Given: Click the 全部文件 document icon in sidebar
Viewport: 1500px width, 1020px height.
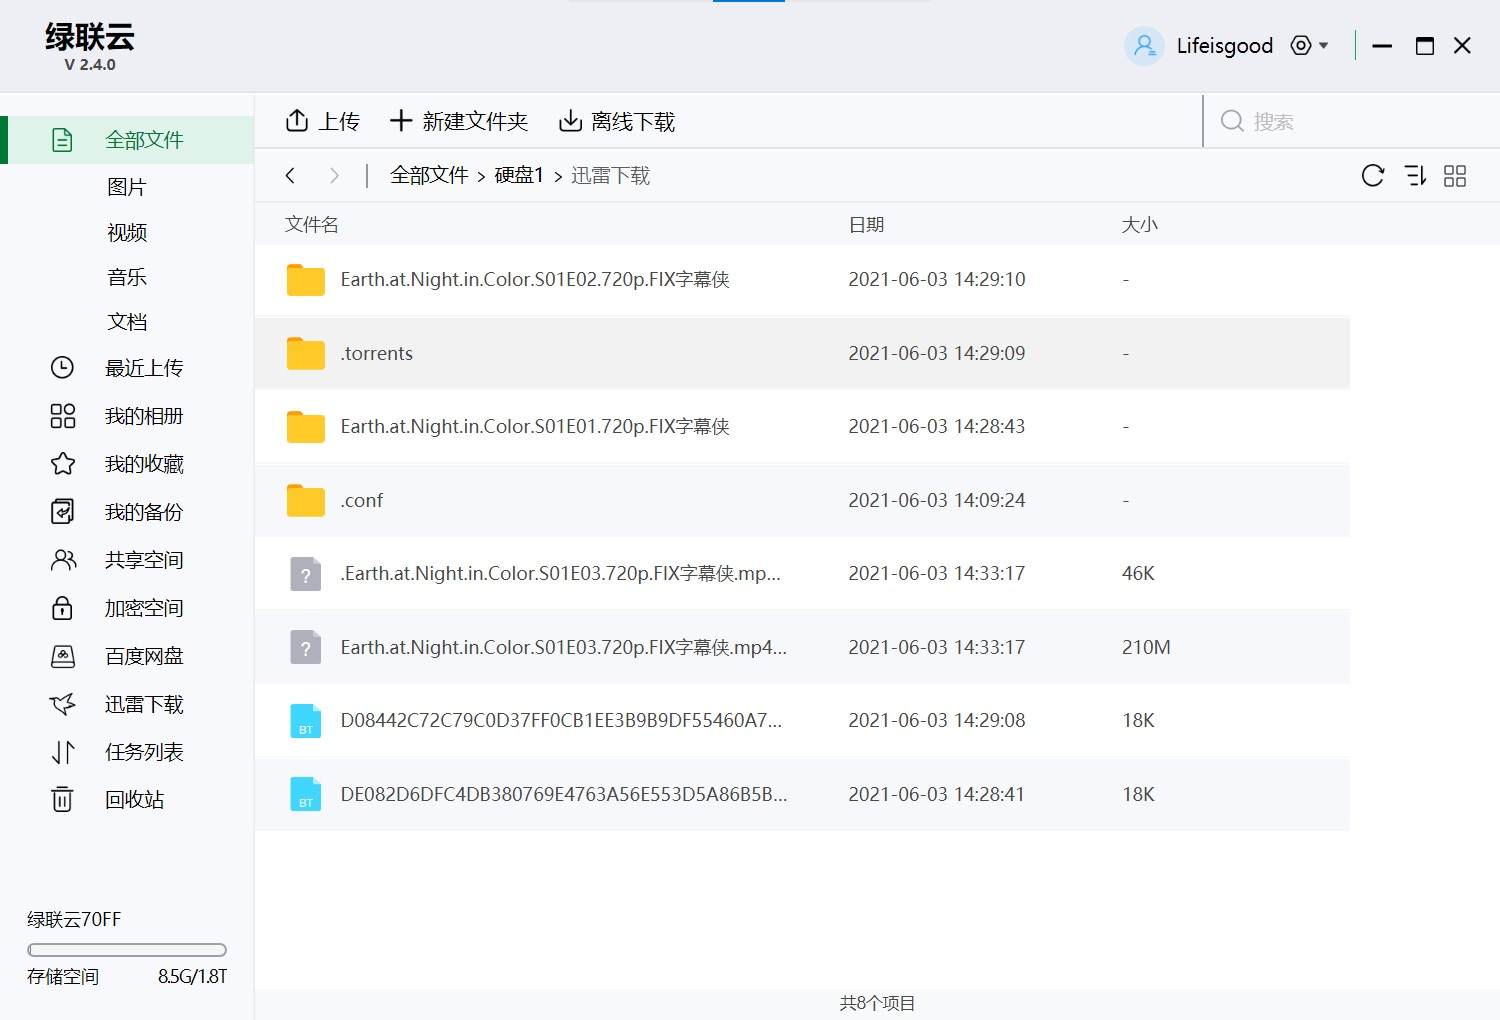Looking at the screenshot, I should click(62, 140).
